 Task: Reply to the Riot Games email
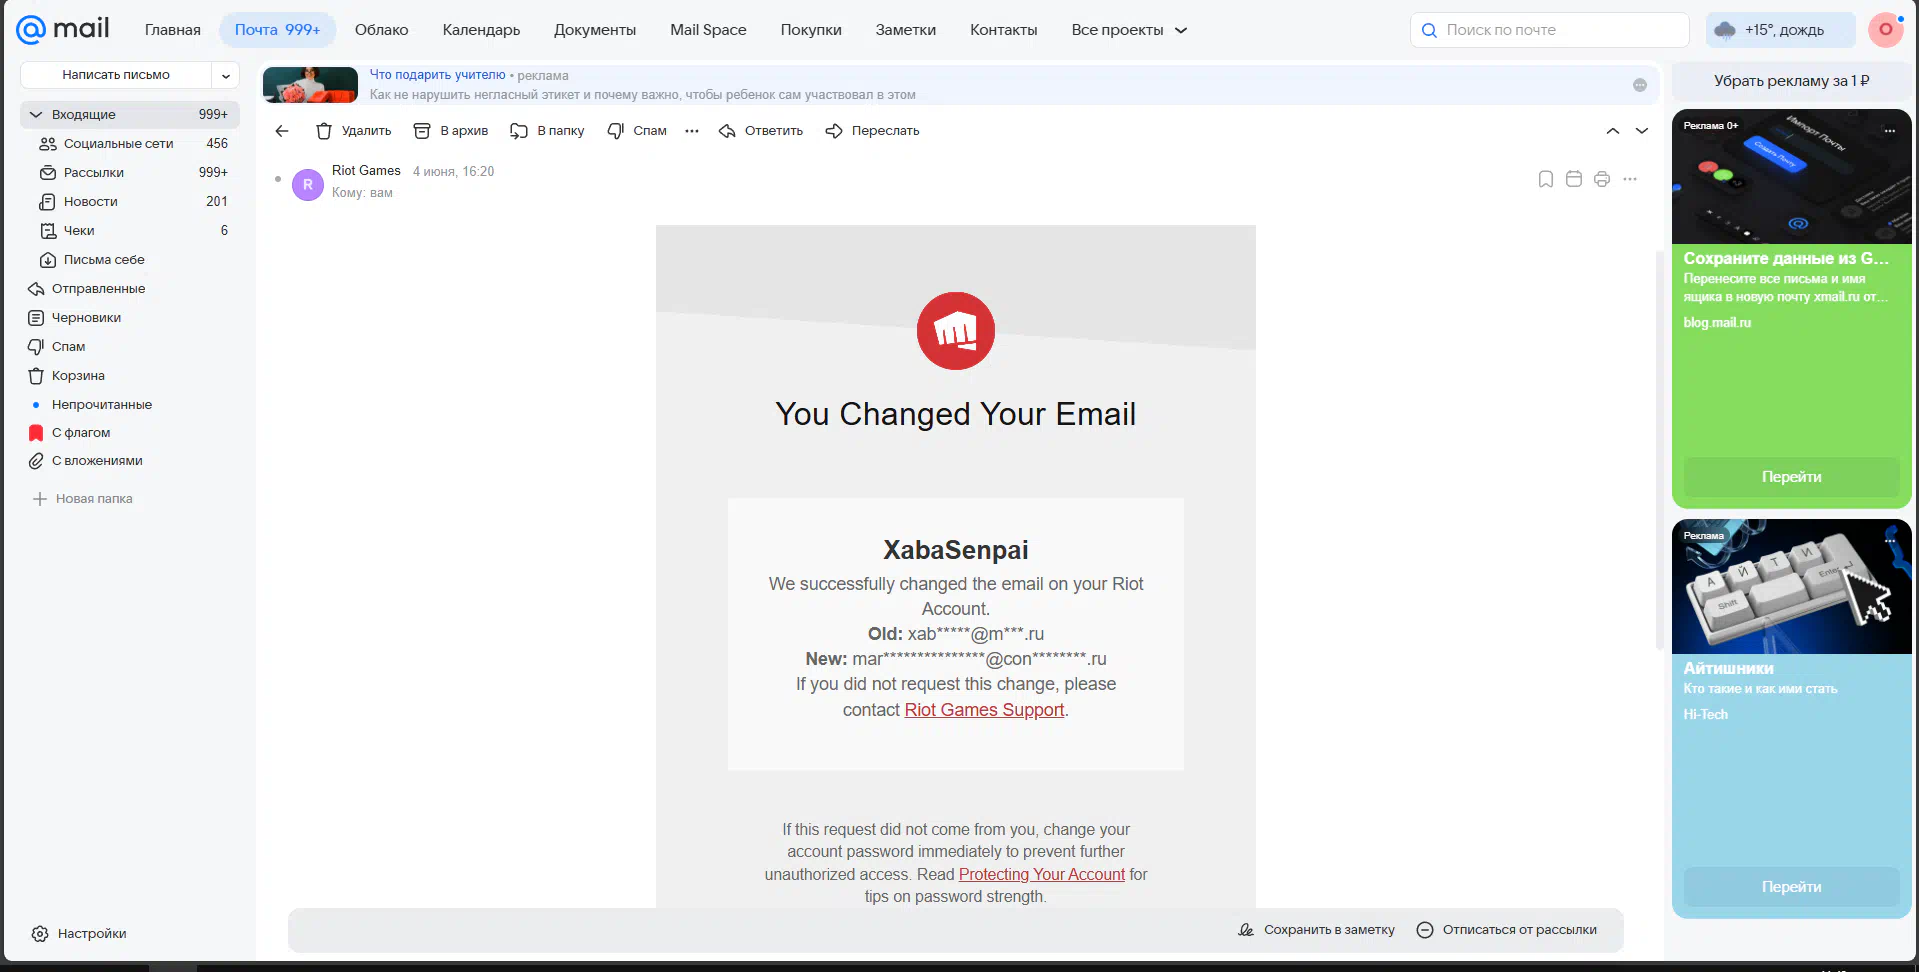[761, 131]
